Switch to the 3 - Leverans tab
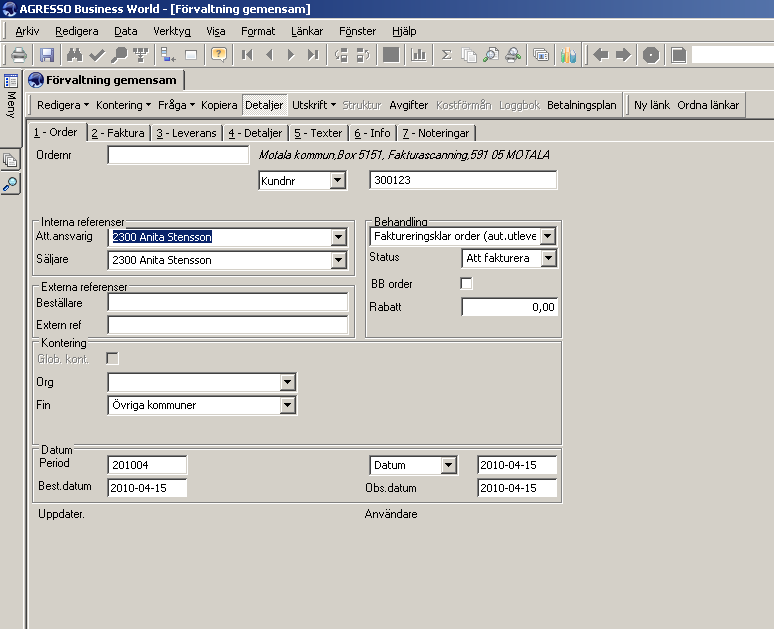Image resolution: width=774 pixels, height=629 pixels. pyautogui.click(x=187, y=133)
